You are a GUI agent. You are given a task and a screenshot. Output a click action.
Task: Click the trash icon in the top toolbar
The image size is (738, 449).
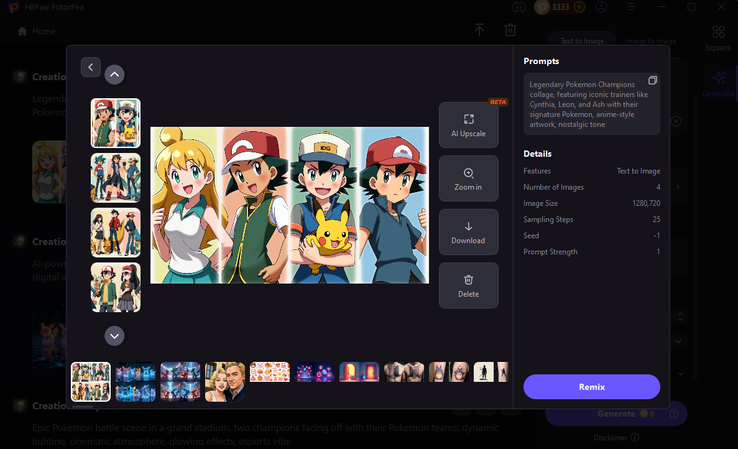pos(510,30)
